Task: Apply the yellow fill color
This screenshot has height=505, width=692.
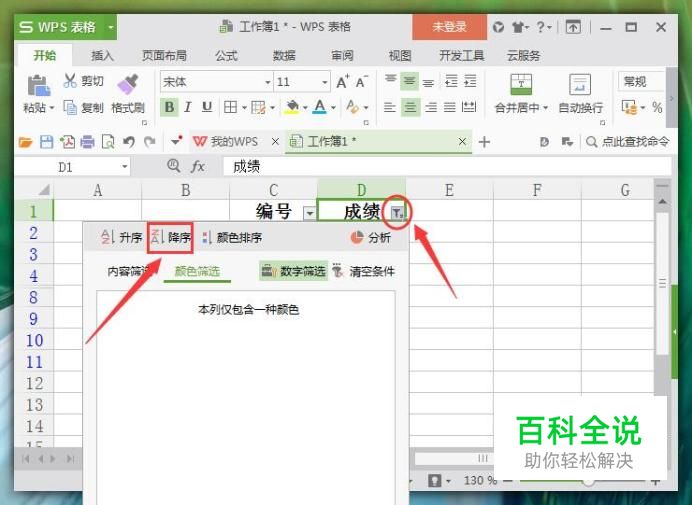Action: (292, 107)
